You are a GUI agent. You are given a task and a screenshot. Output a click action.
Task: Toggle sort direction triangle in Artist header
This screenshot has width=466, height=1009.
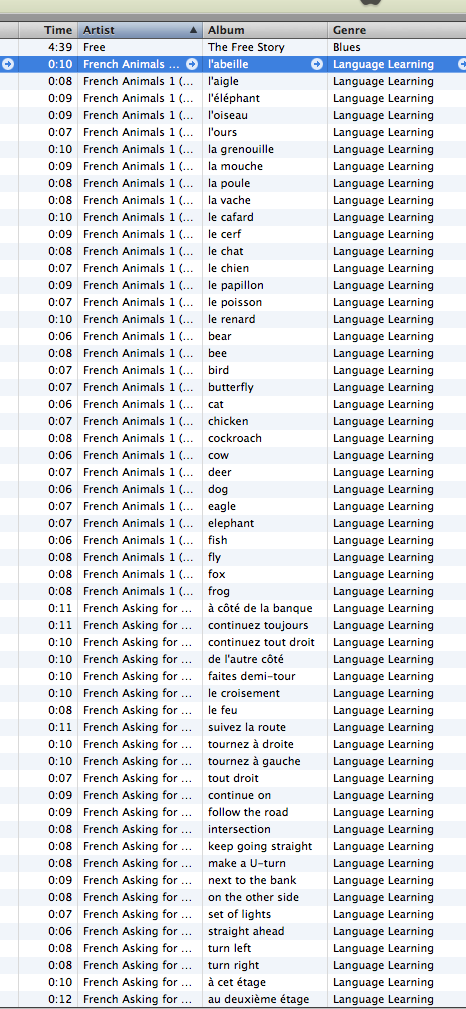[194, 30]
